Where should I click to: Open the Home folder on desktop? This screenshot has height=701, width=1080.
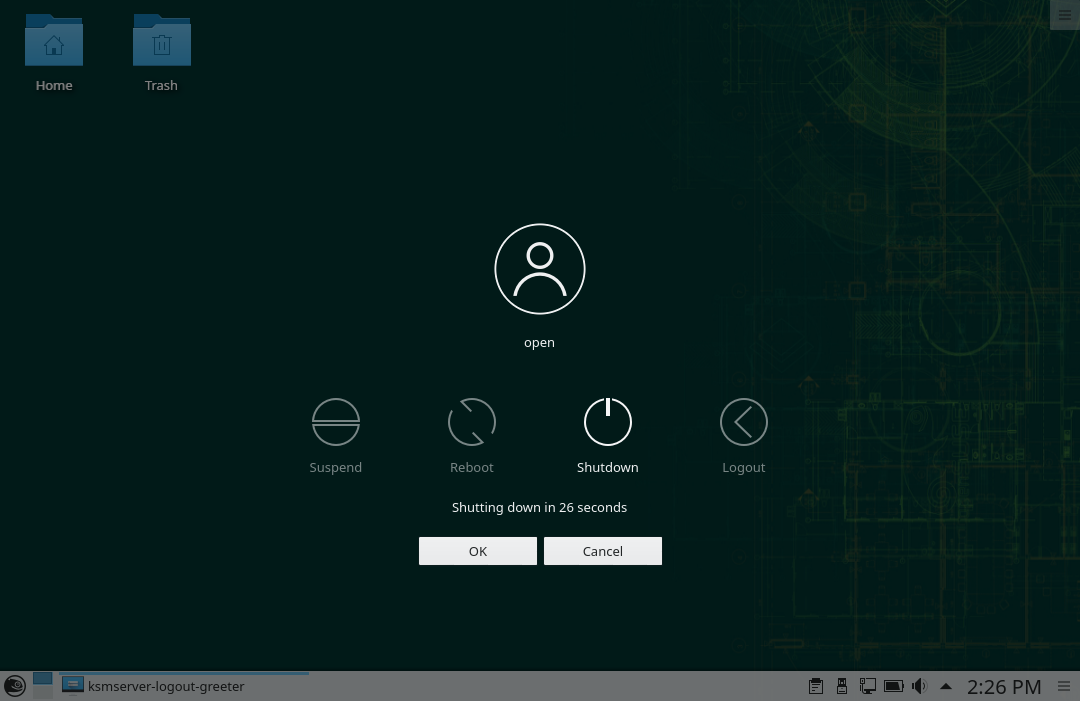(54, 44)
